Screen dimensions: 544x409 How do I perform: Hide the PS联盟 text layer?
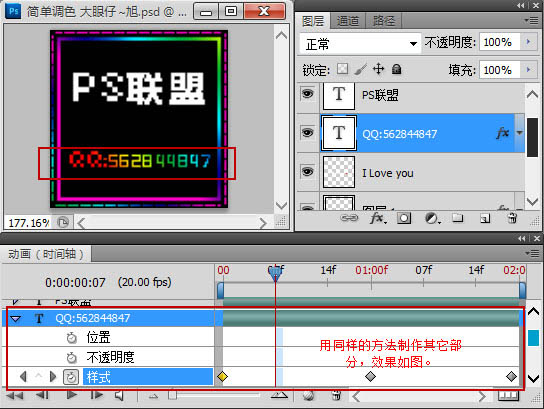tap(307, 94)
